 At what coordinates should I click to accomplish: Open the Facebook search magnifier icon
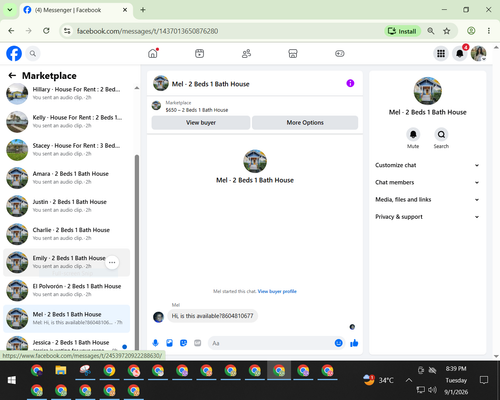[33, 53]
